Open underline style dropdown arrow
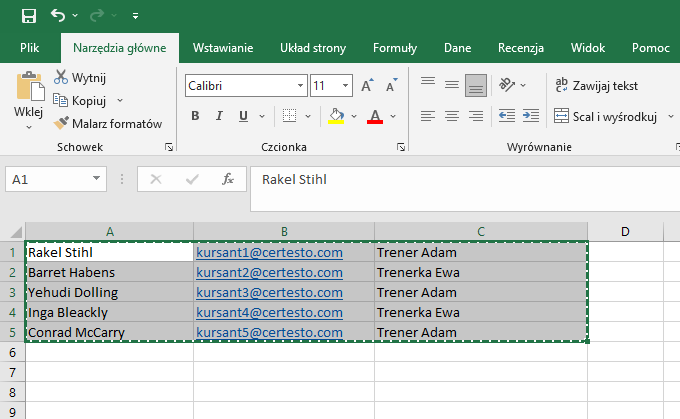680x419 pixels. tap(262, 116)
